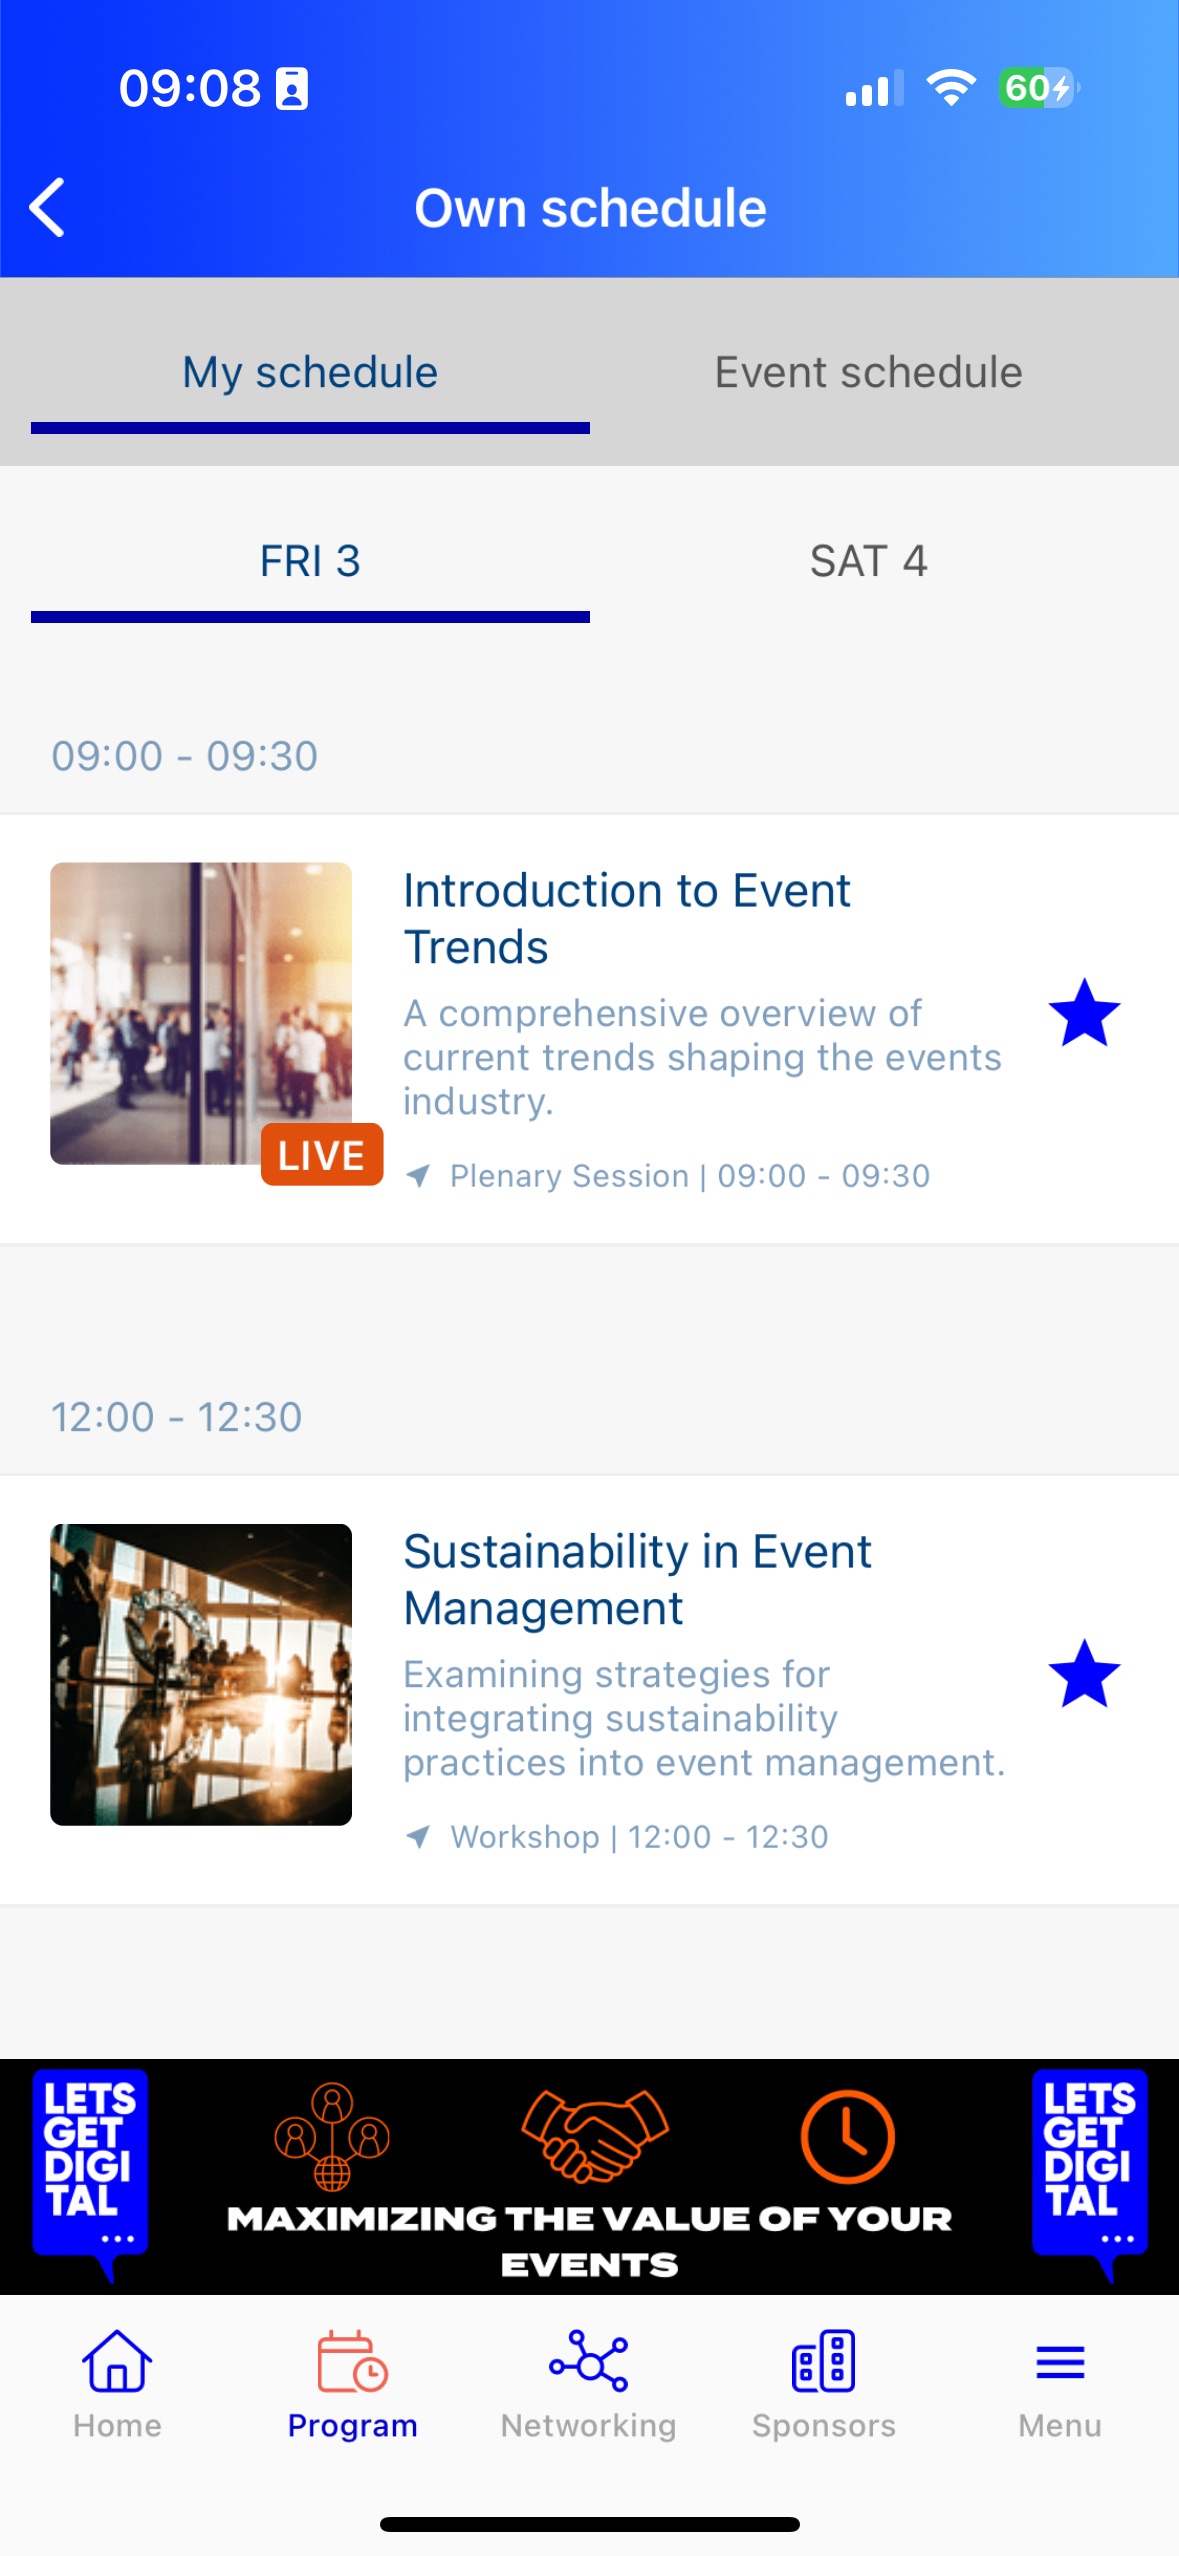Tap the Sustainability session thumbnail image
Image resolution: width=1179 pixels, height=2556 pixels.
click(x=201, y=1675)
